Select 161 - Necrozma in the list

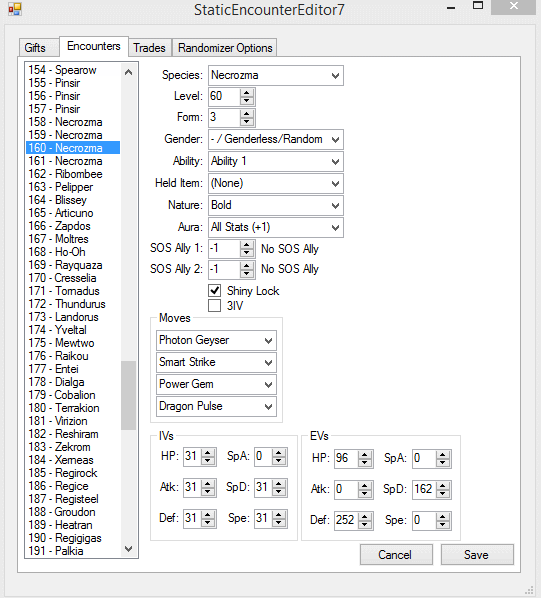point(73,161)
